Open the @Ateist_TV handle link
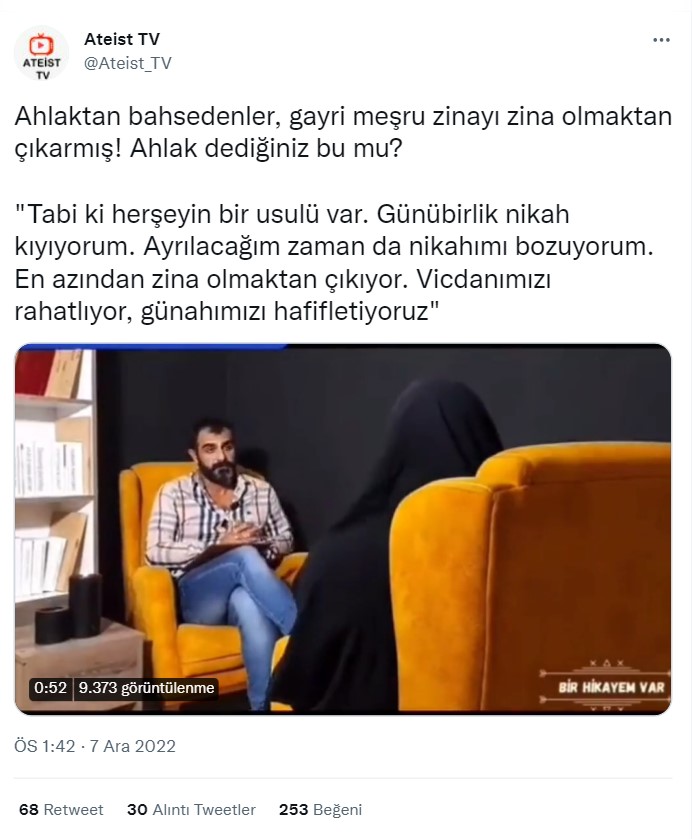The height and width of the screenshot is (839, 692). click(x=128, y=63)
